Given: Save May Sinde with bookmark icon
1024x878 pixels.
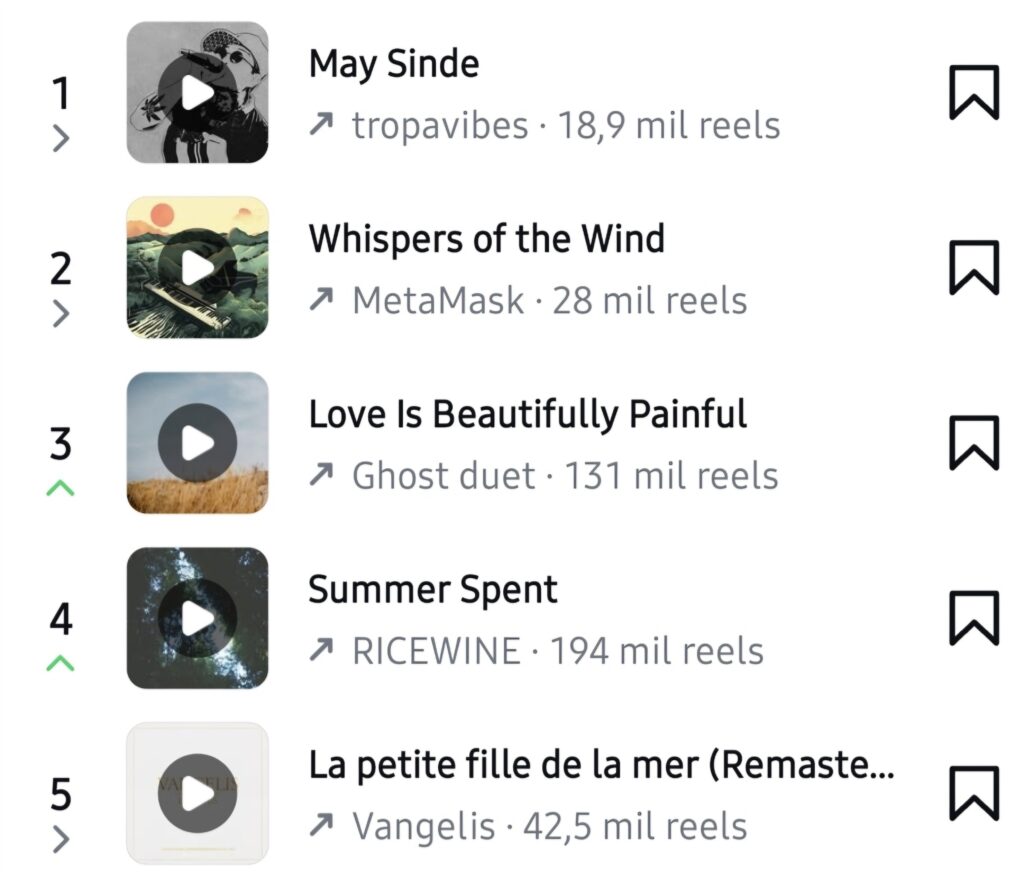Looking at the screenshot, I should (974, 93).
